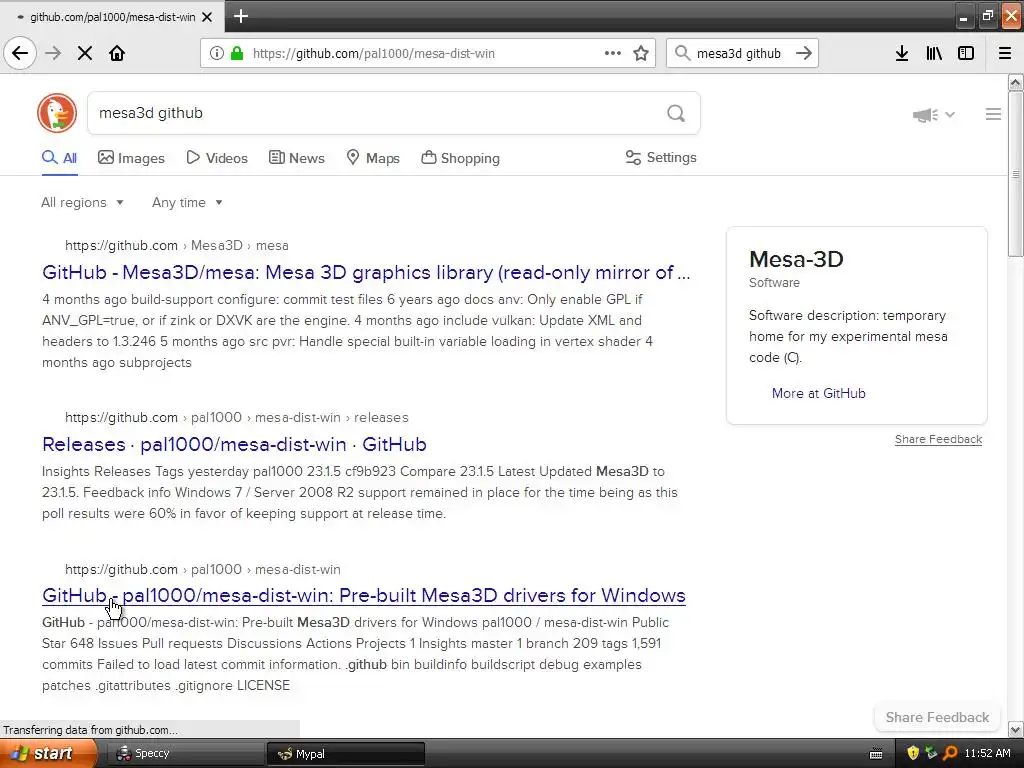Open the Windows start menu
The image size is (1024, 768).
[48, 753]
